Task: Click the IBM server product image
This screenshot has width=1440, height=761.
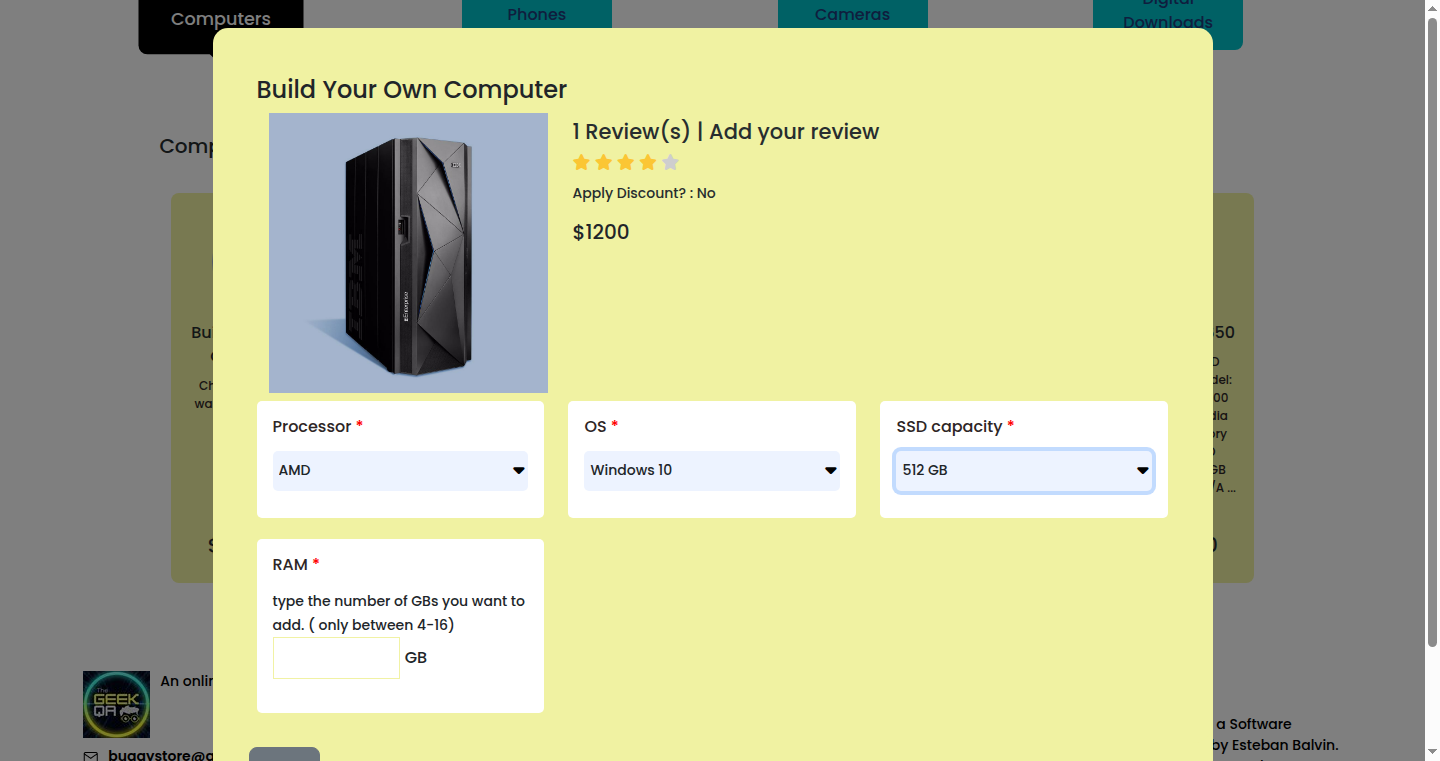Action: point(408,253)
